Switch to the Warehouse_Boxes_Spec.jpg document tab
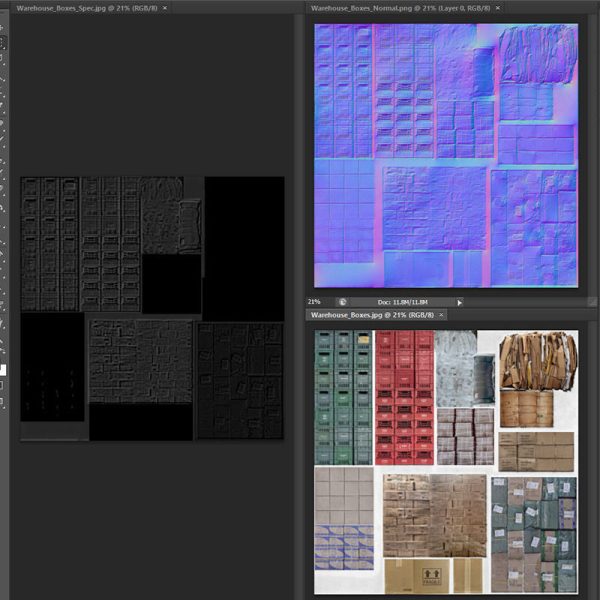This screenshot has height=600, width=600. (x=91, y=8)
